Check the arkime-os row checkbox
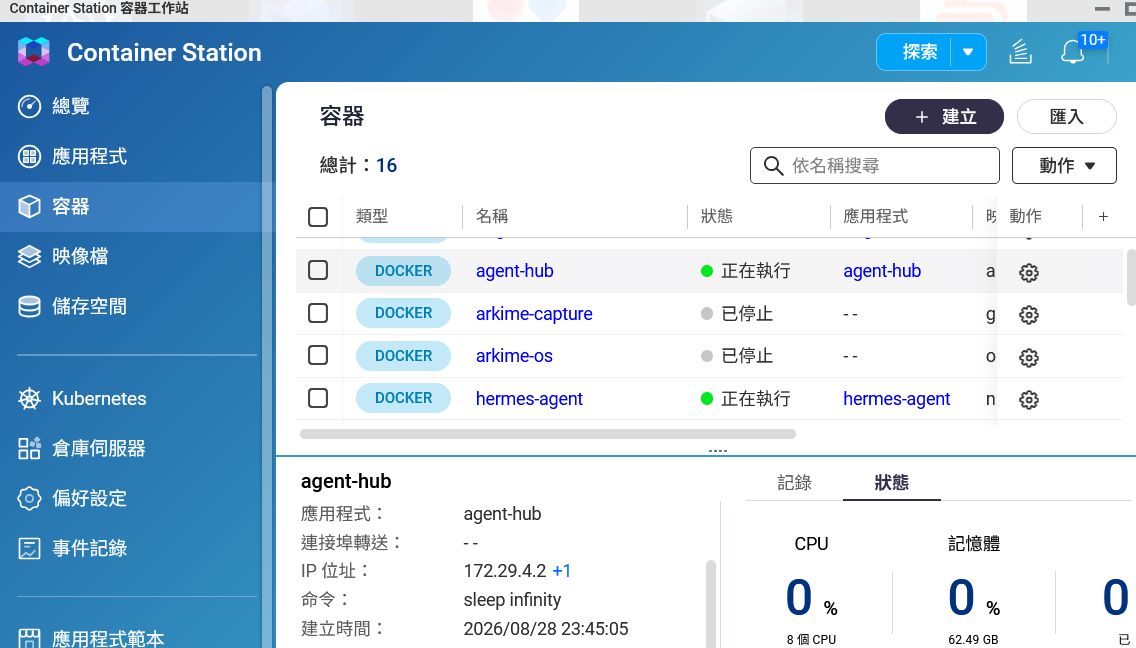Viewport: 1136px width, 648px height. pos(318,355)
